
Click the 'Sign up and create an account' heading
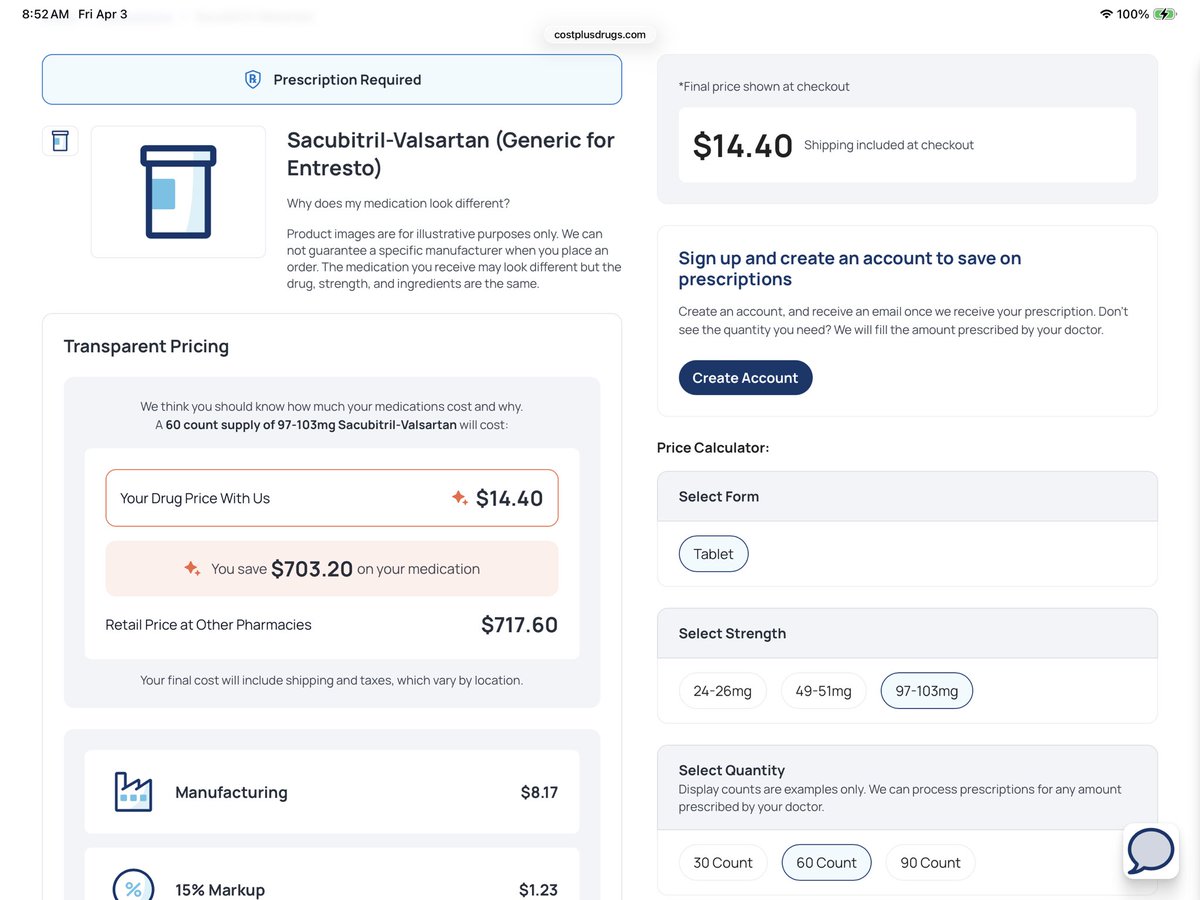pos(850,268)
